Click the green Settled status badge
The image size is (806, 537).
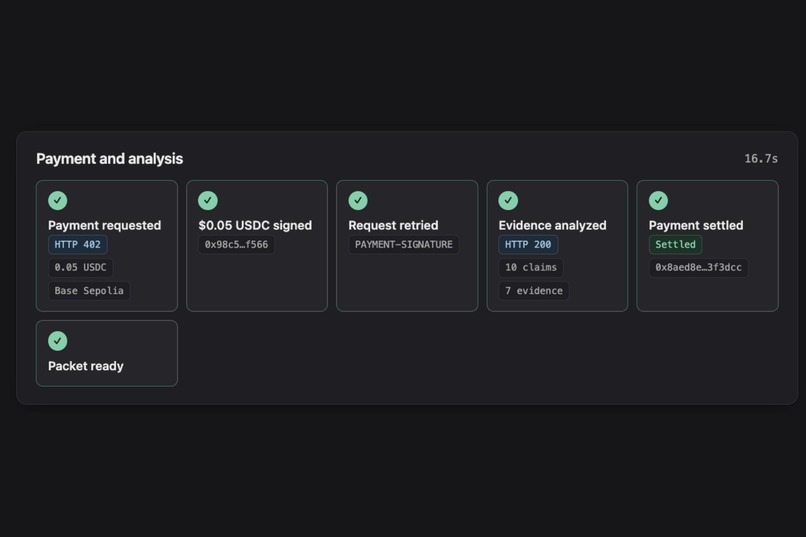click(x=675, y=245)
